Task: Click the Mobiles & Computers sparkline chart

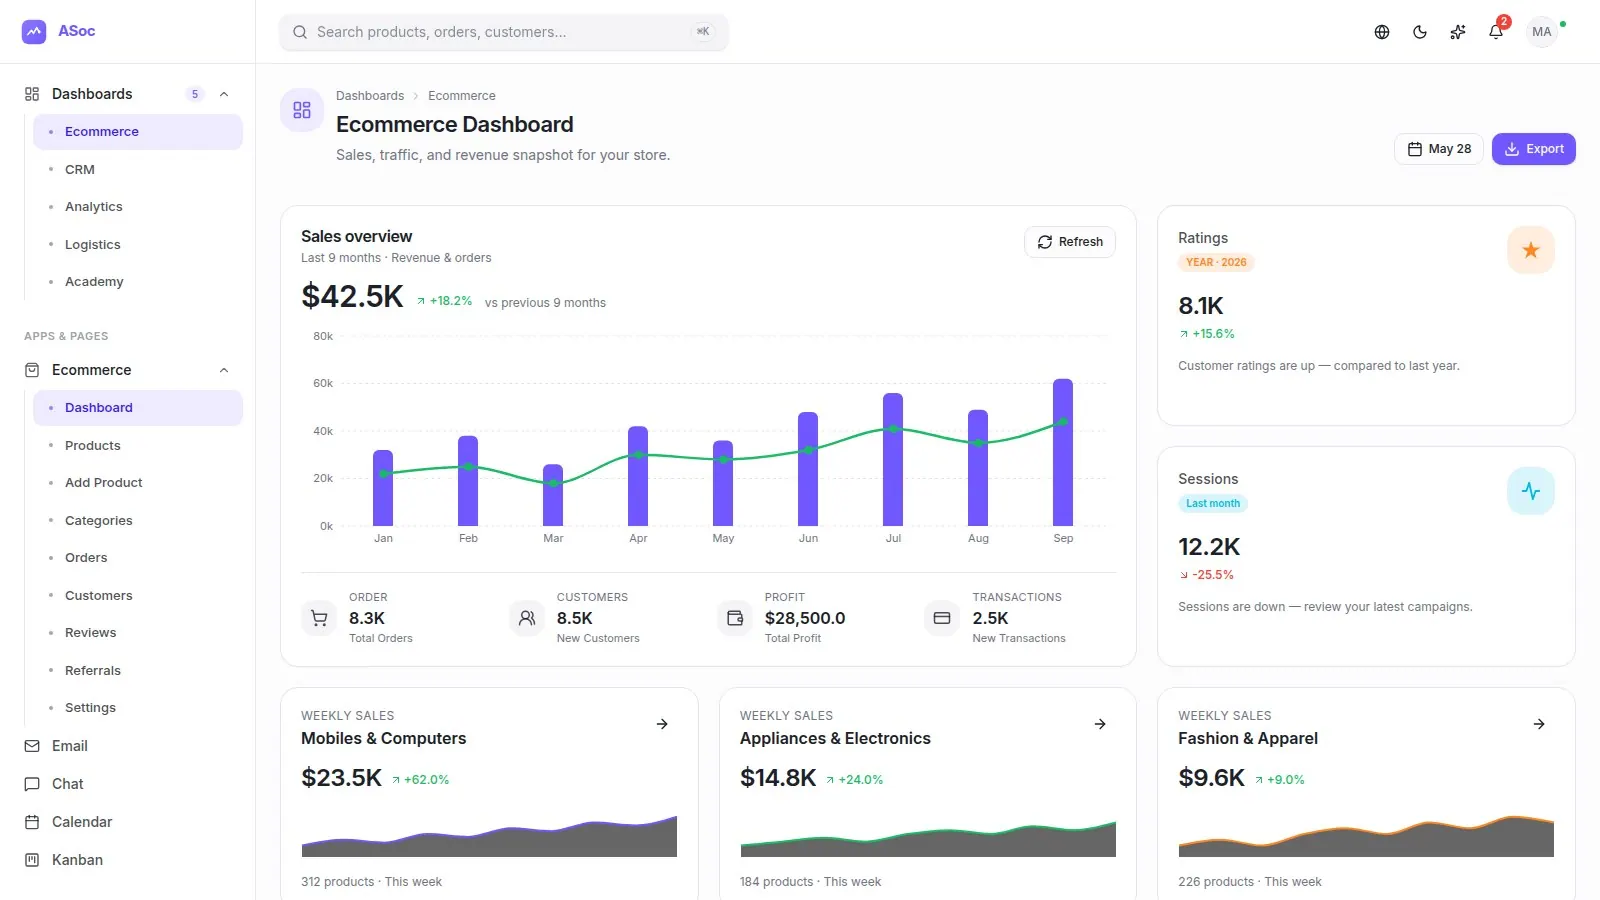Action: (x=489, y=836)
